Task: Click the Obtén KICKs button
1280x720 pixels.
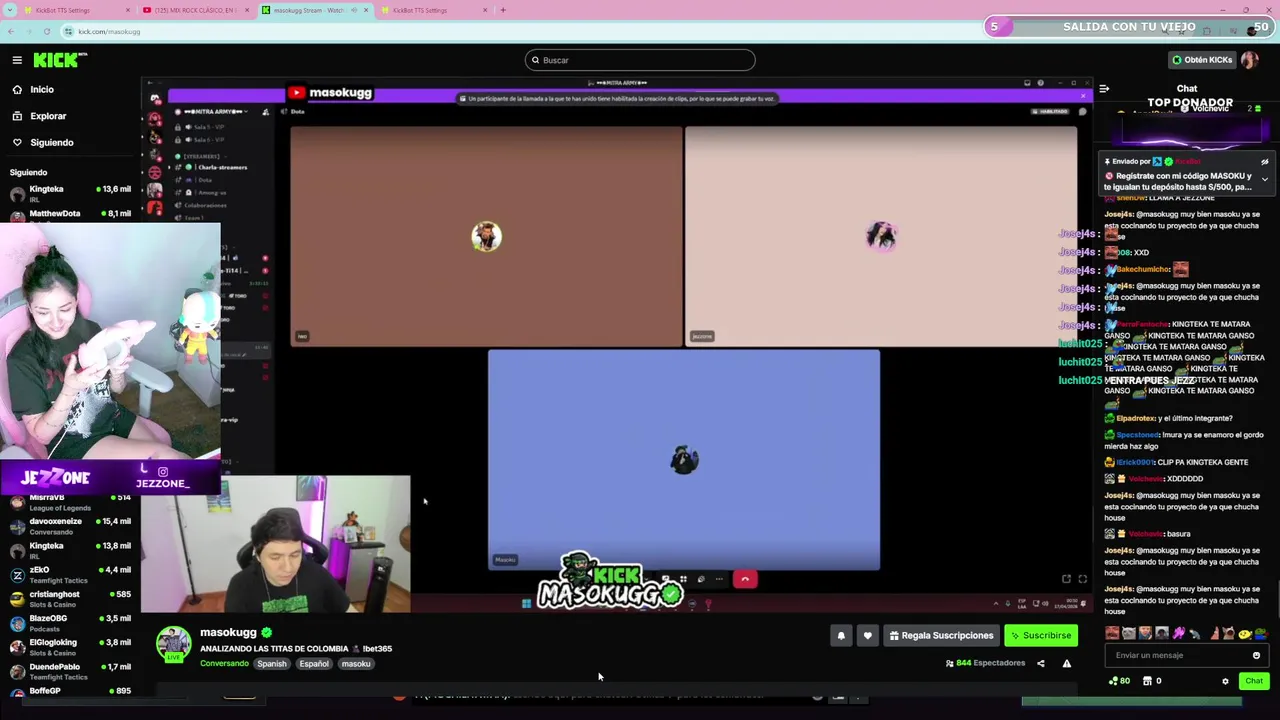Action: [x=1202, y=60]
